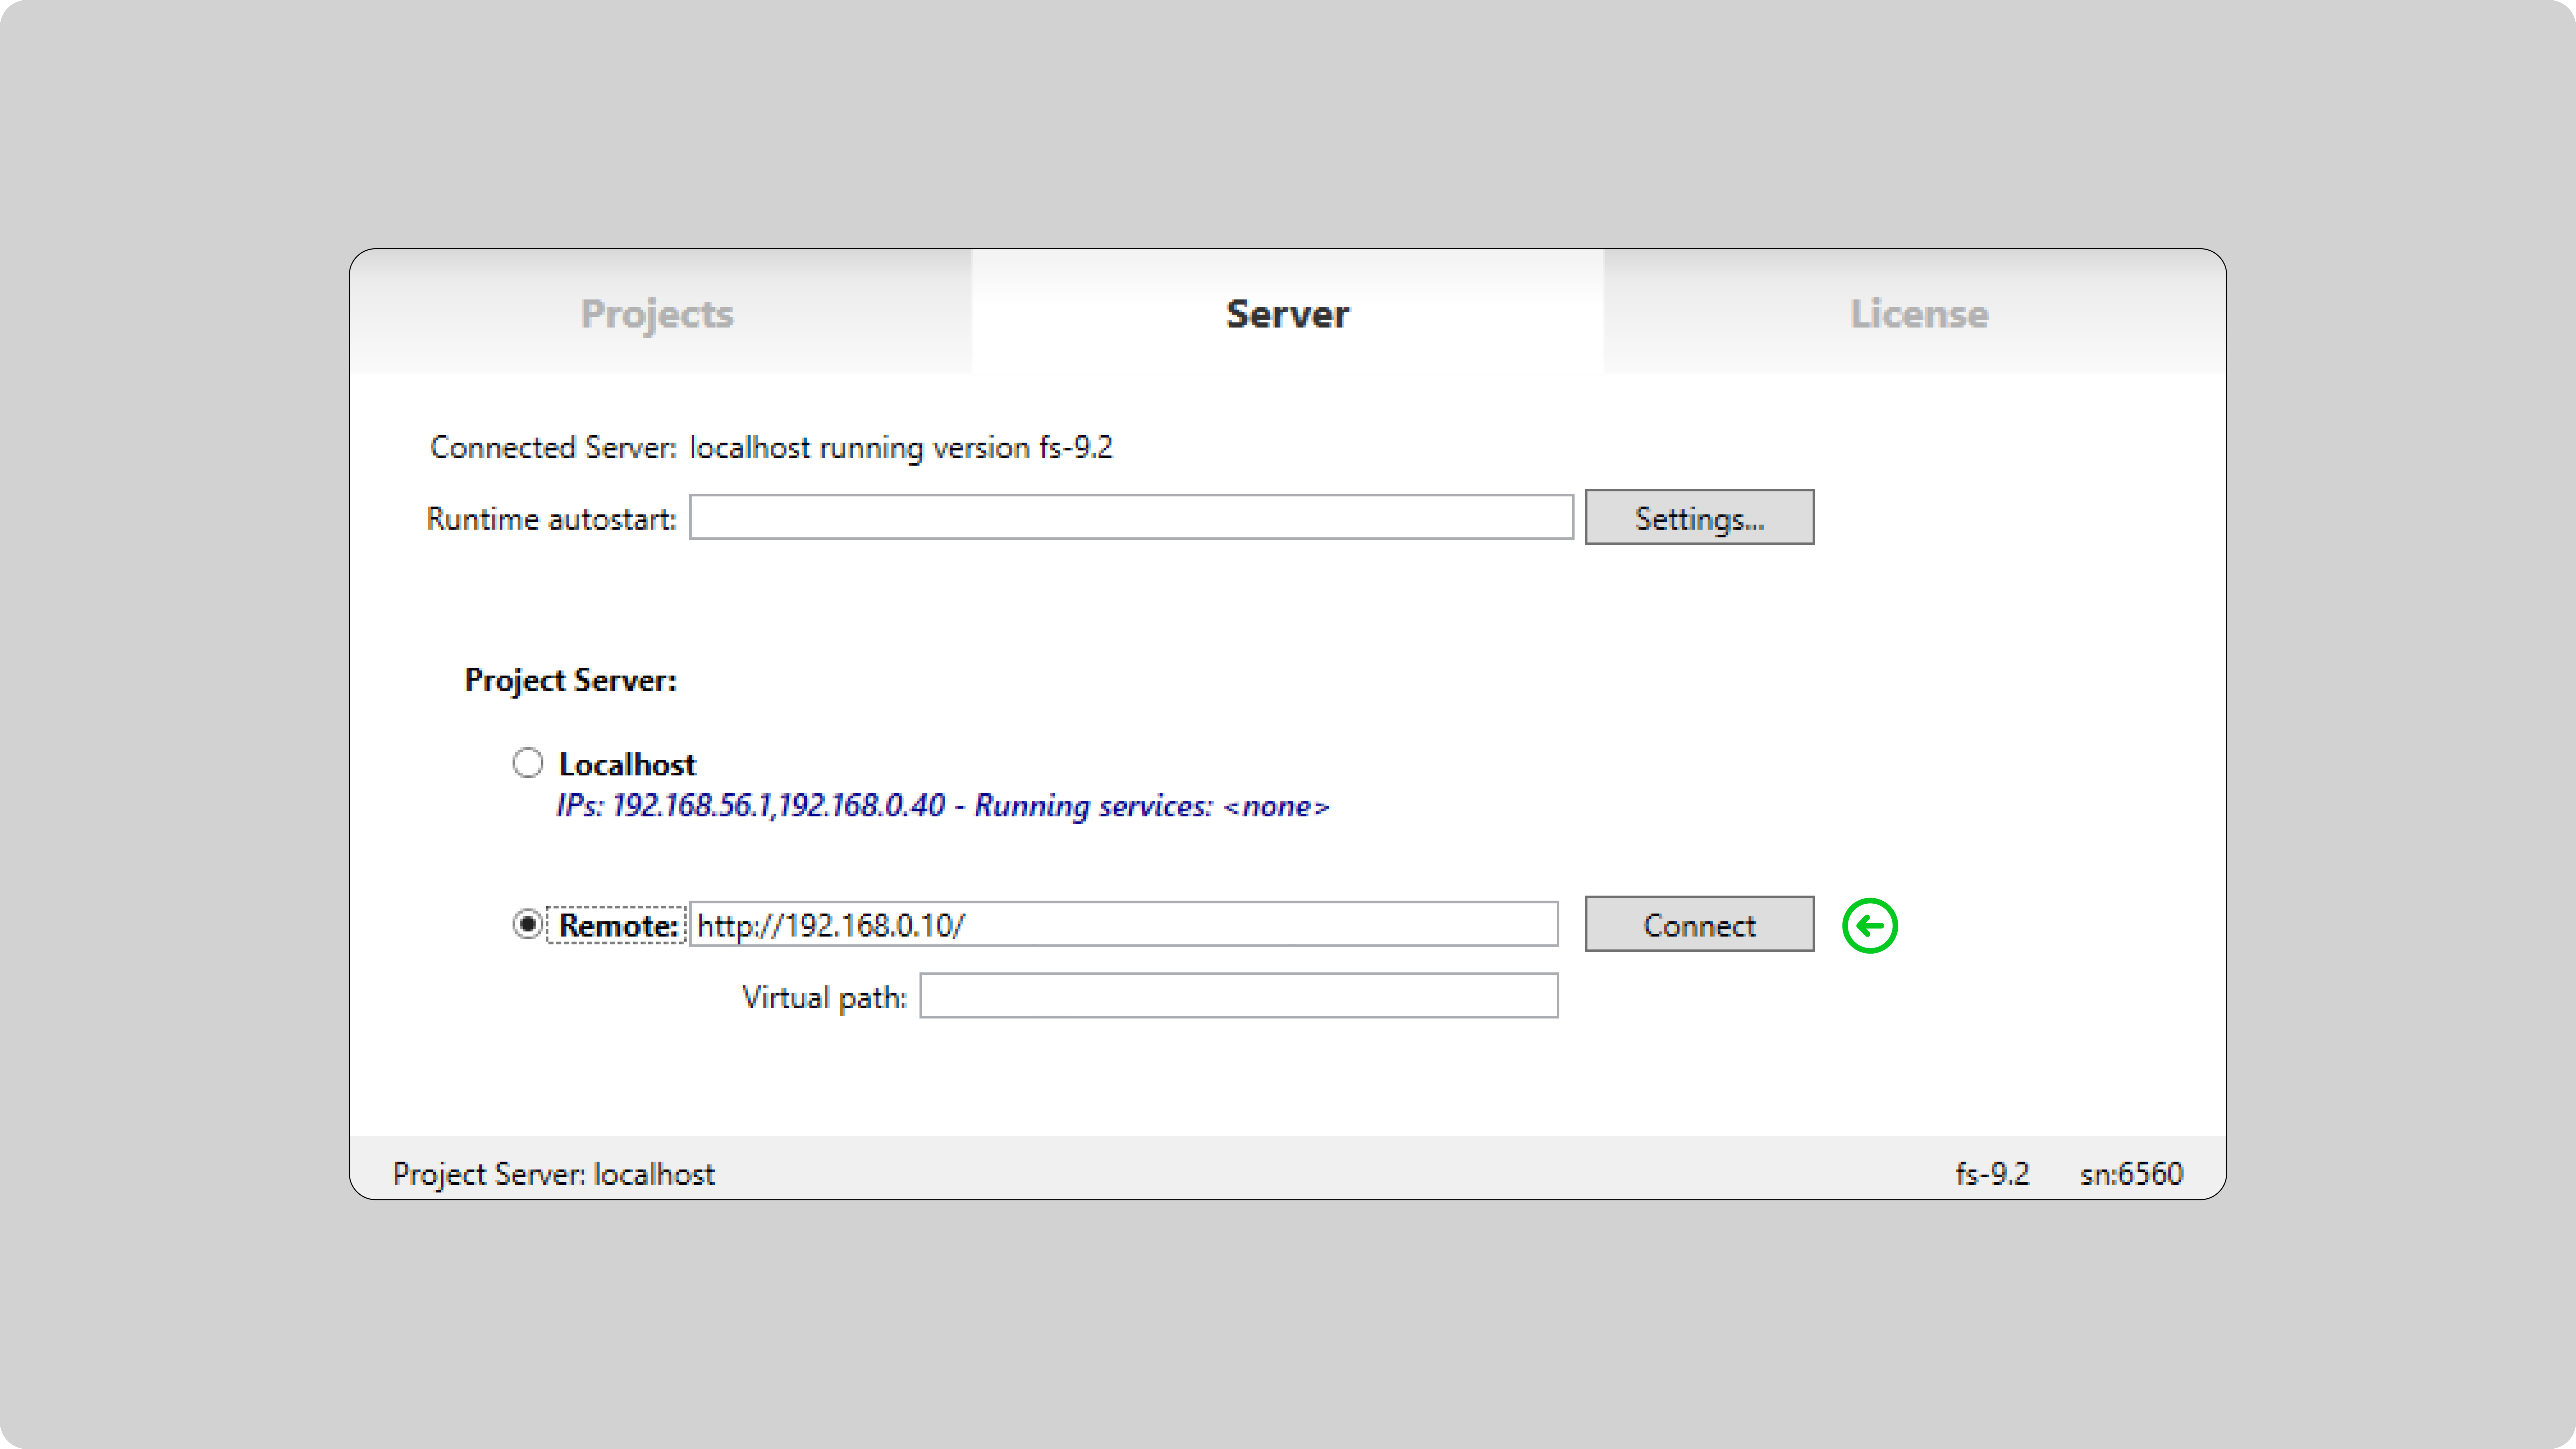
Task: Click the Runtime autostart field
Action: click(1131, 517)
